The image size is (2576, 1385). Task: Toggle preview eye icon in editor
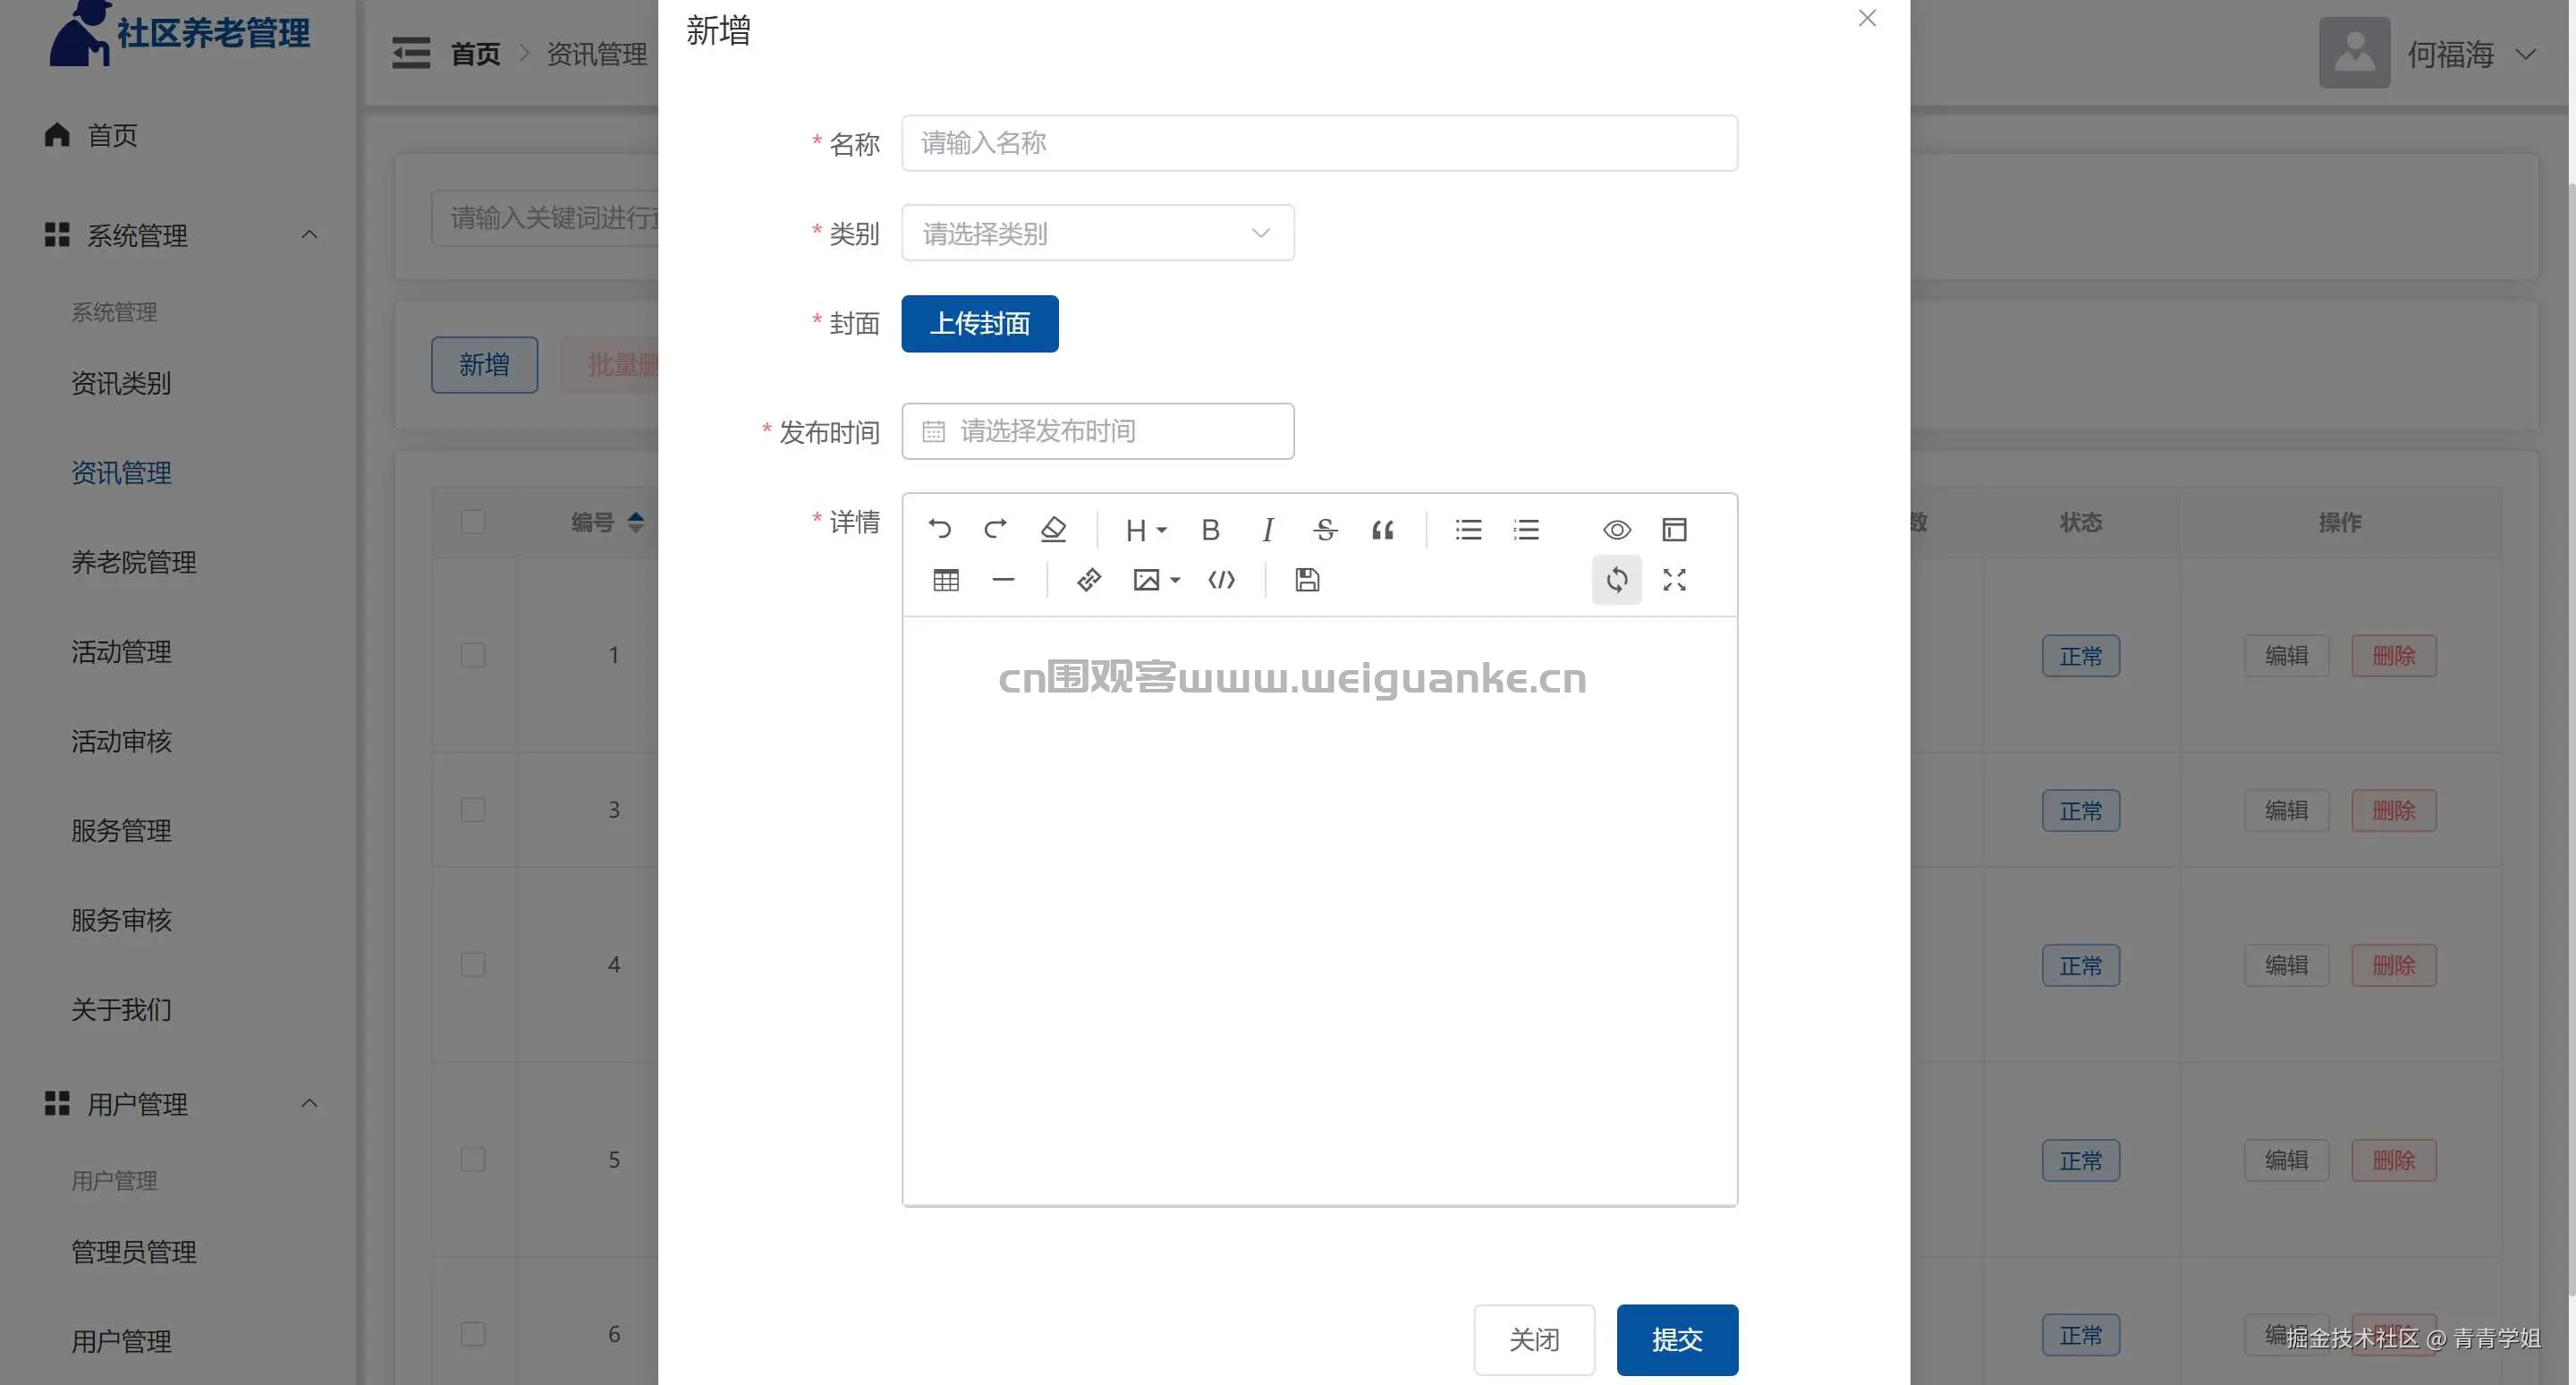(1617, 529)
